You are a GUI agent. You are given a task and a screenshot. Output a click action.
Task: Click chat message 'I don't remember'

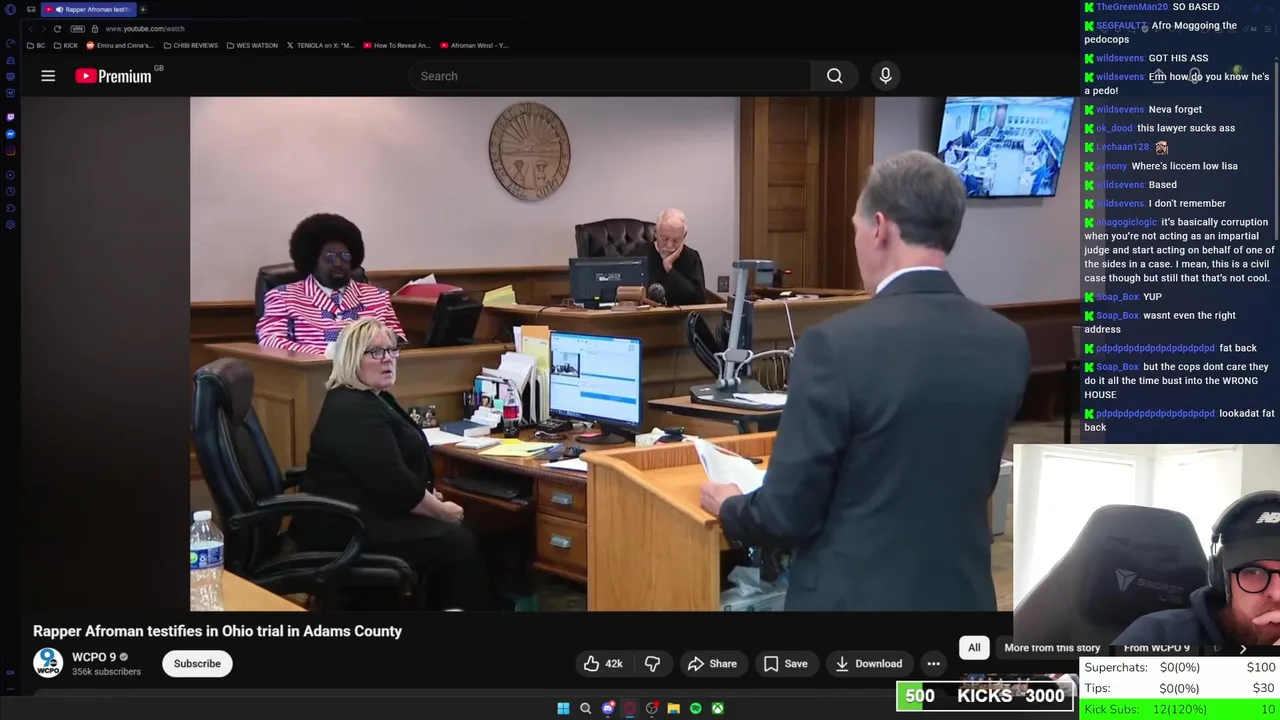click(x=1187, y=203)
